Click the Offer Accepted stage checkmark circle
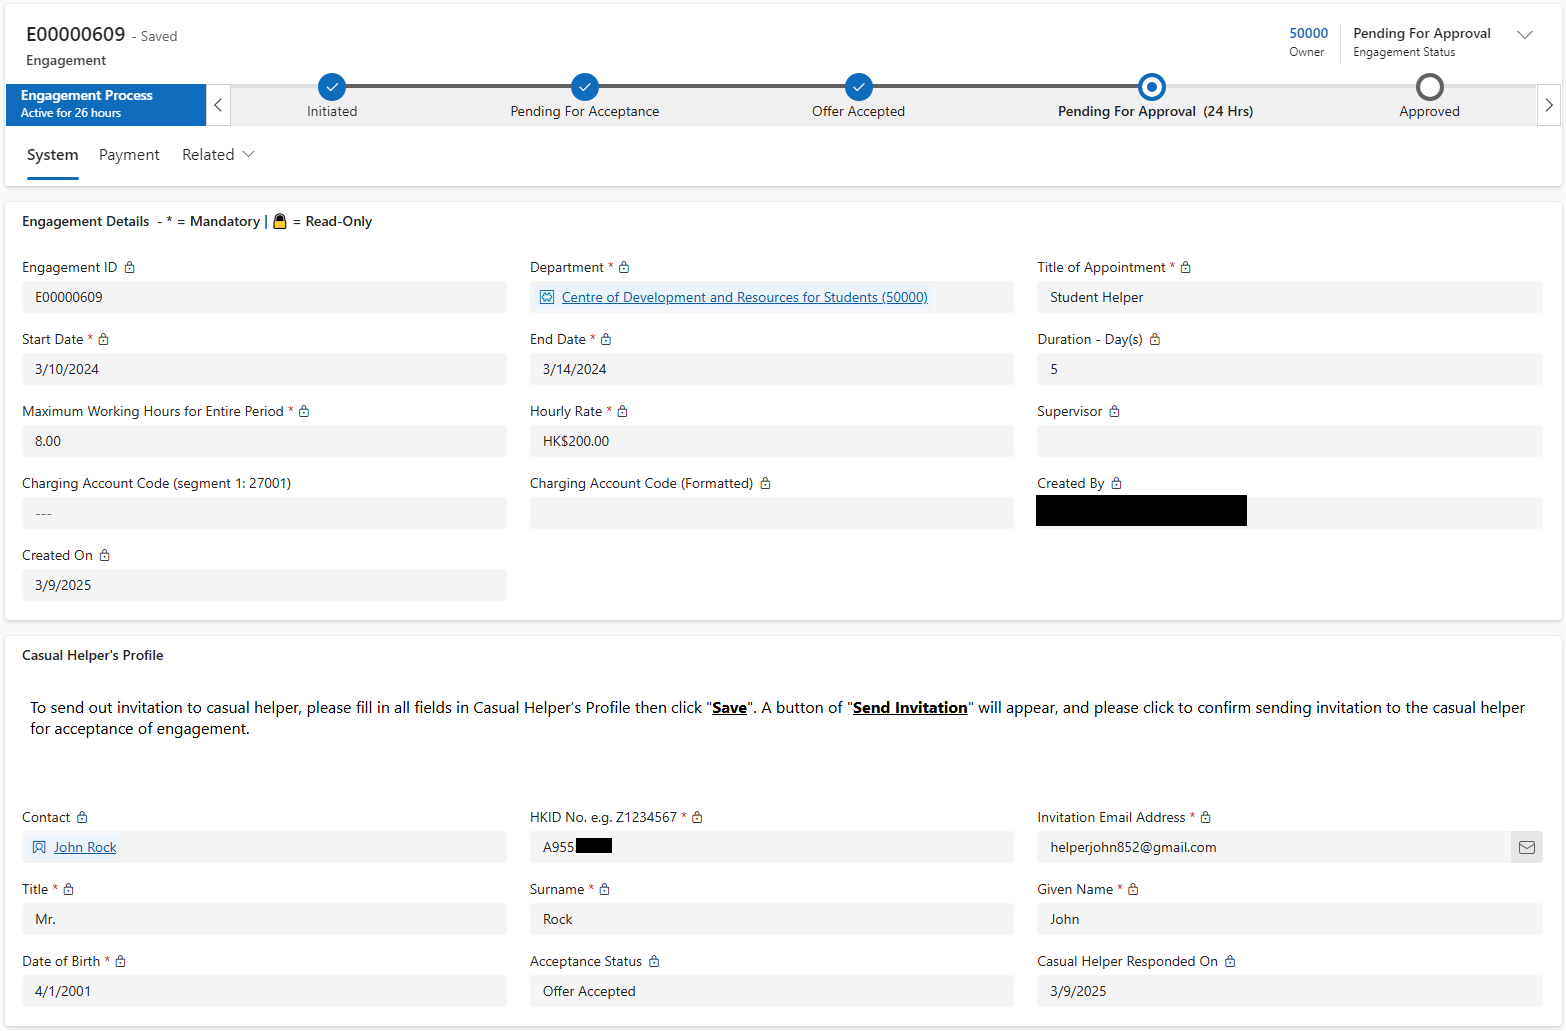Image resolution: width=1566 pixels, height=1031 pixels. coord(858,87)
